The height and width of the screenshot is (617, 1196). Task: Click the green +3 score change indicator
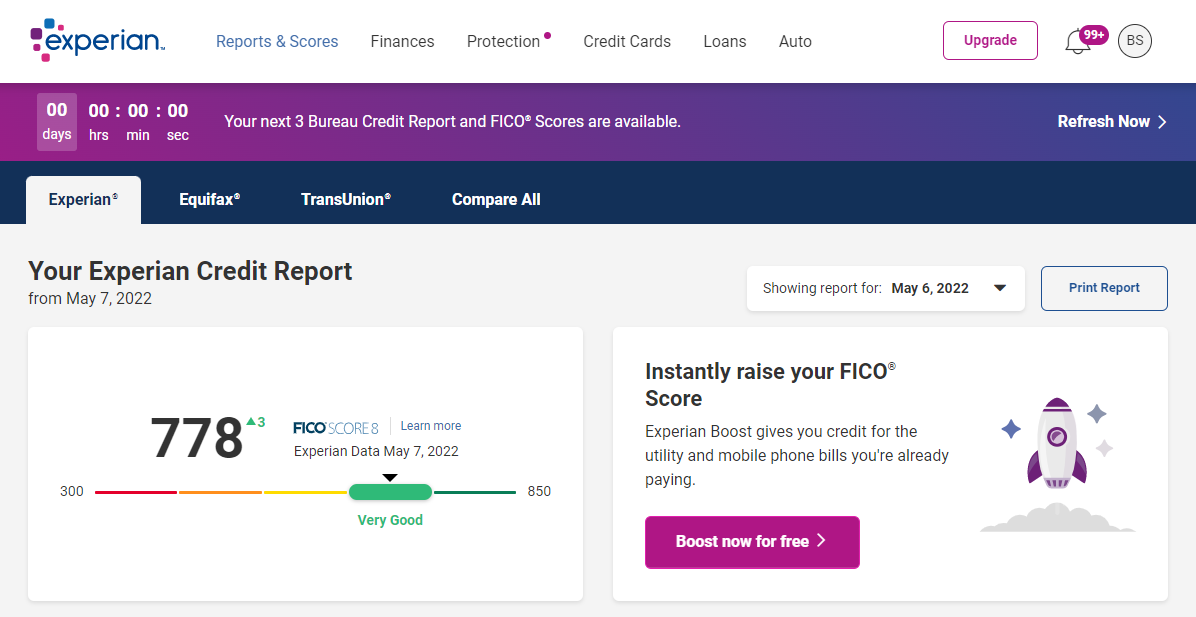256,422
